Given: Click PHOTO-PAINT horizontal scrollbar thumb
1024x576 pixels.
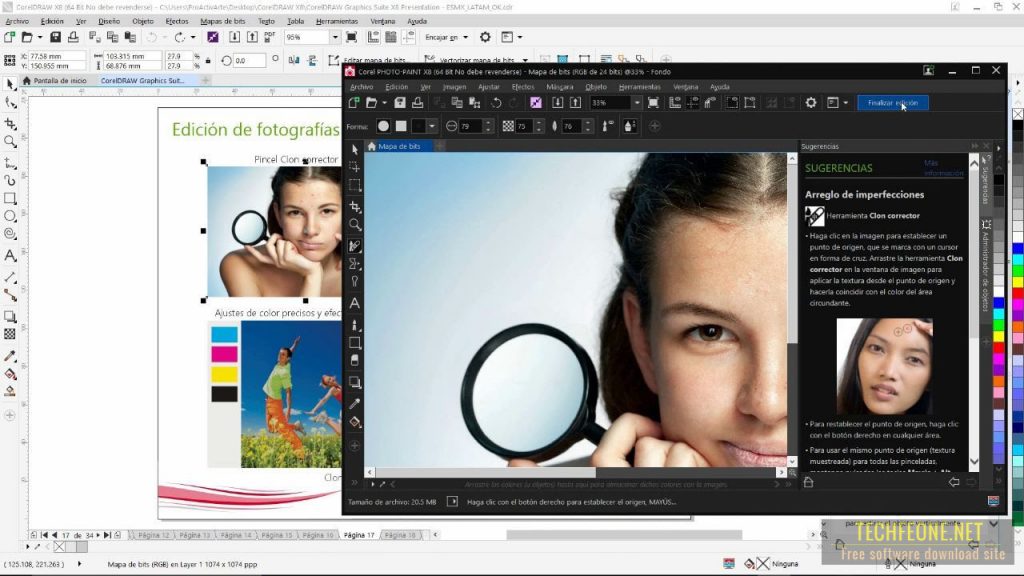Looking at the screenshot, I should click(x=485, y=472).
